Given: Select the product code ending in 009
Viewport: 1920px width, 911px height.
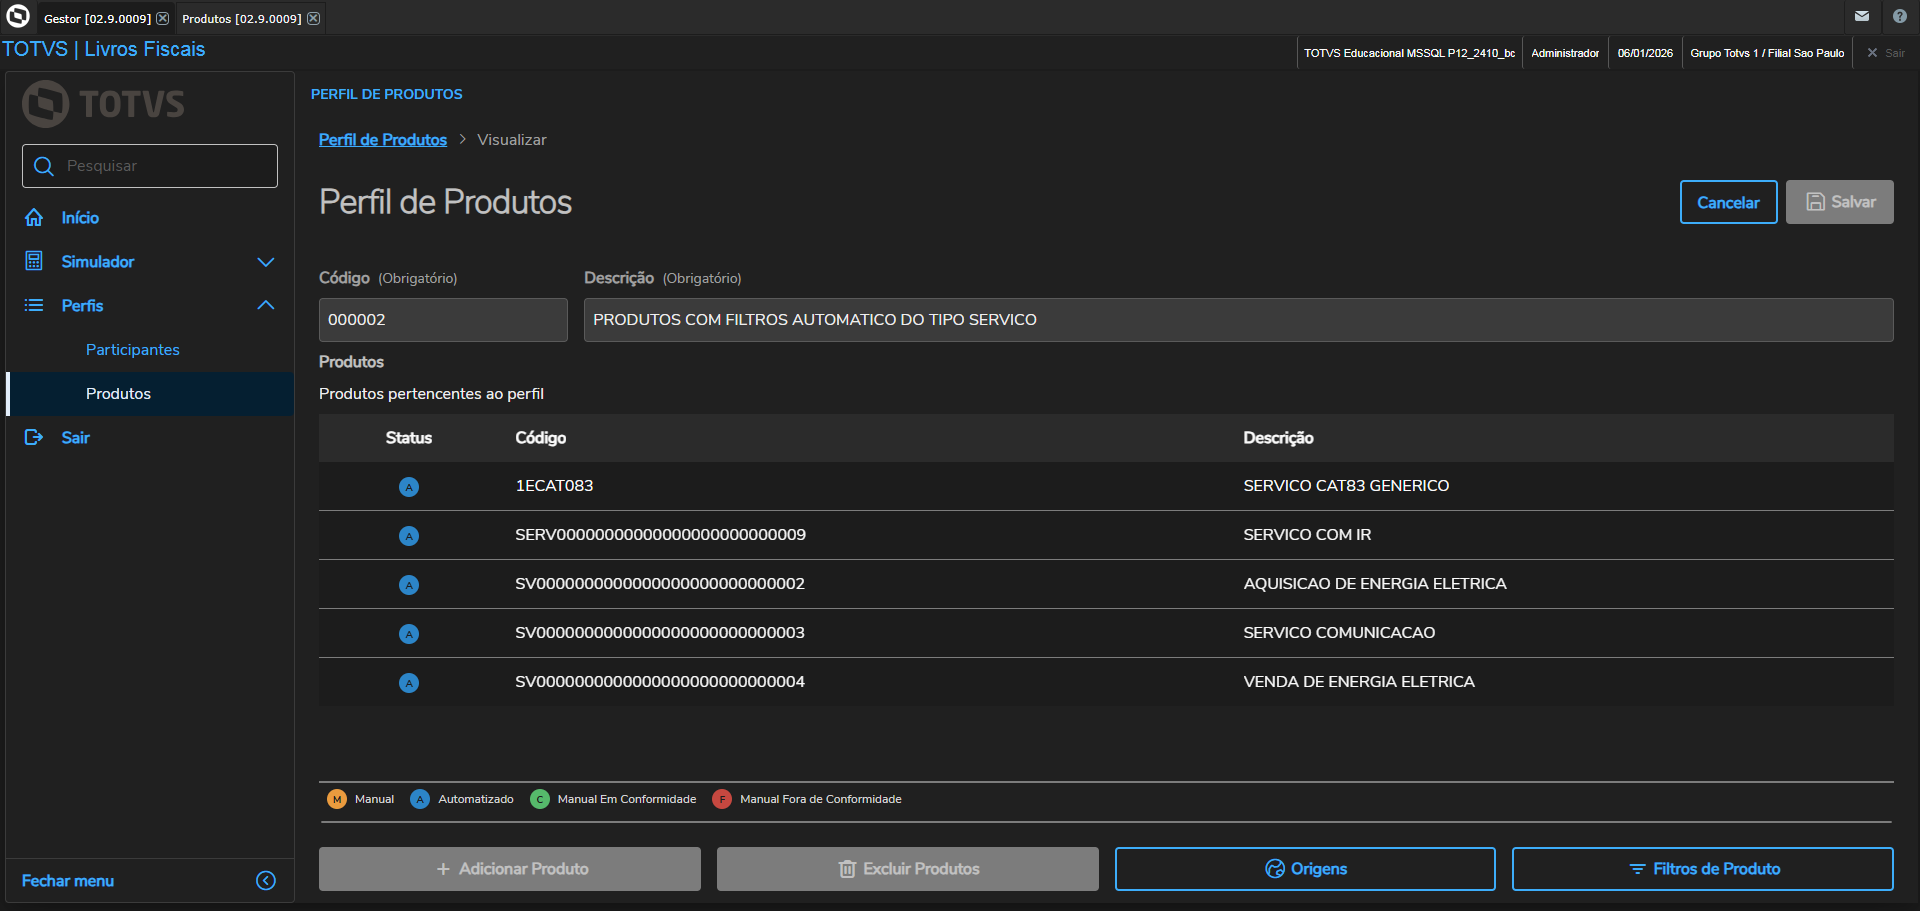Looking at the screenshot, I should [660, 535].
